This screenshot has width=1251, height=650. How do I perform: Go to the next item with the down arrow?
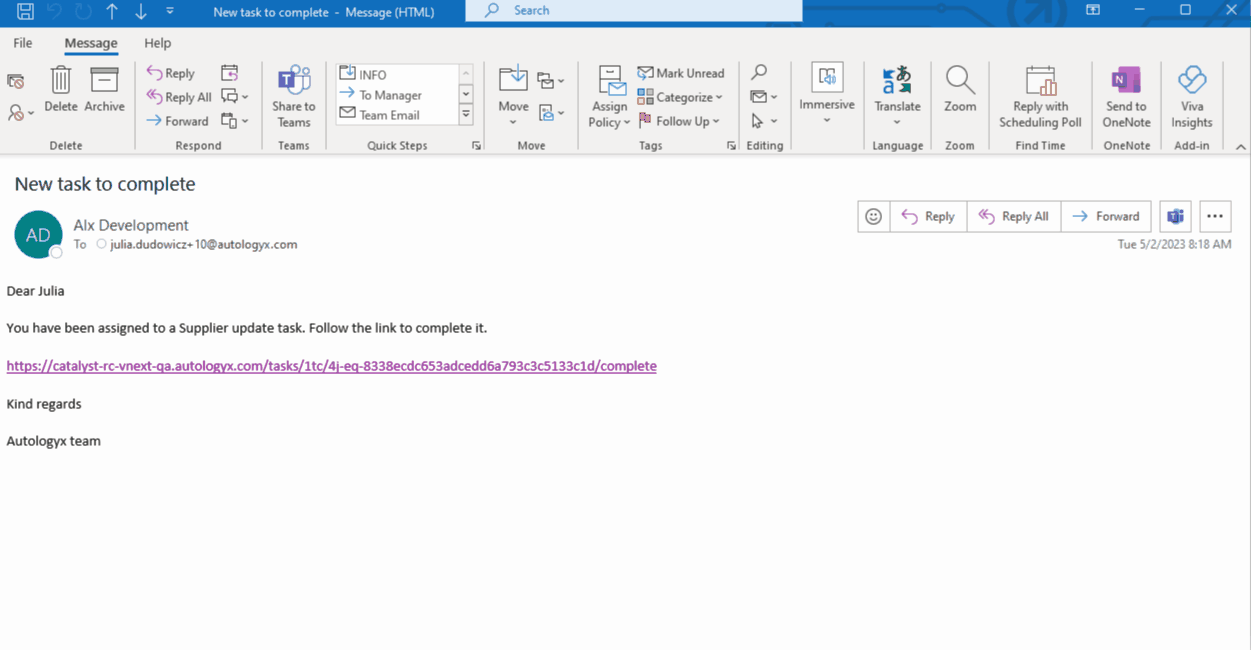pos(141,11)
